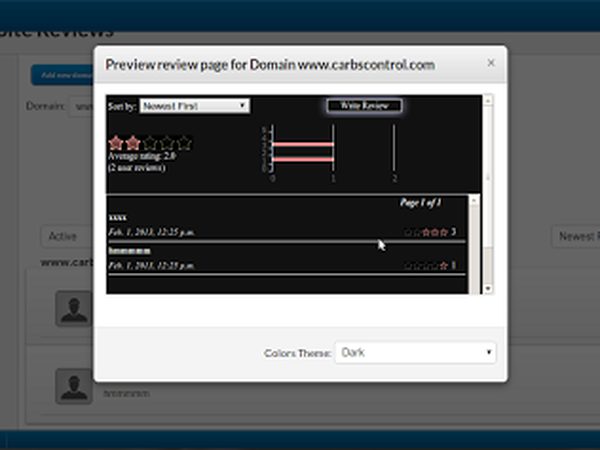Click the 'Page 1 of 1' text

click(x=420, y=202)
